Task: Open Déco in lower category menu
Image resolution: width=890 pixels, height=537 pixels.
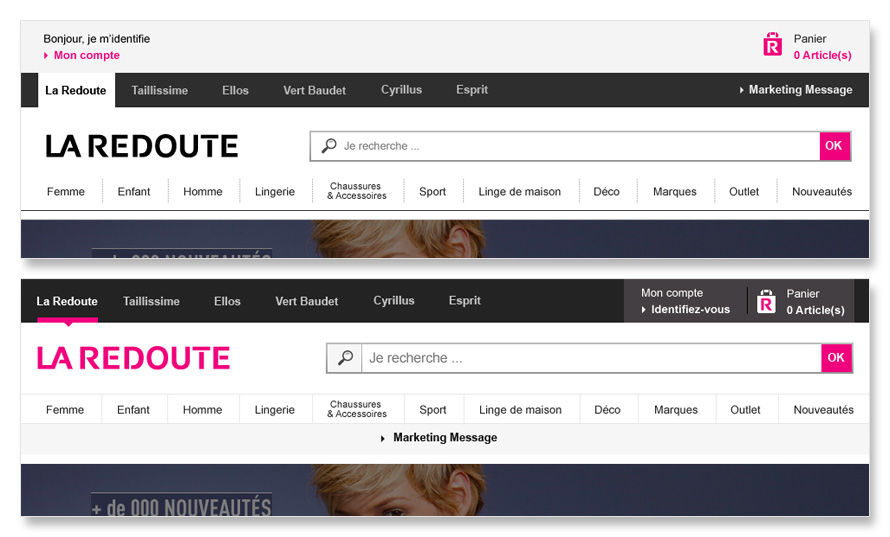Action: point(607,410)
